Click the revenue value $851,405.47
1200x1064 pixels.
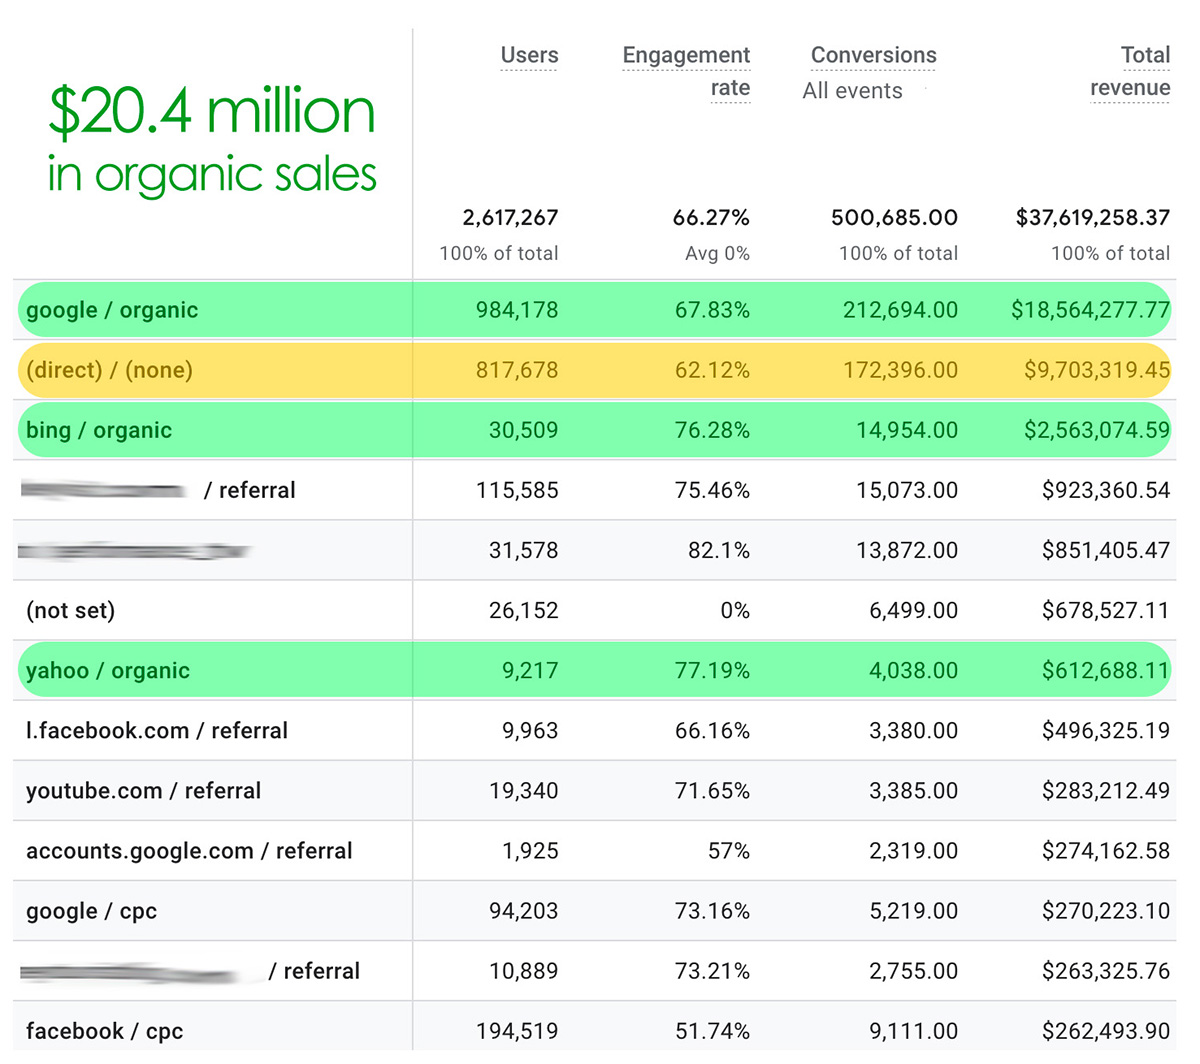[x=1106, y=550]
